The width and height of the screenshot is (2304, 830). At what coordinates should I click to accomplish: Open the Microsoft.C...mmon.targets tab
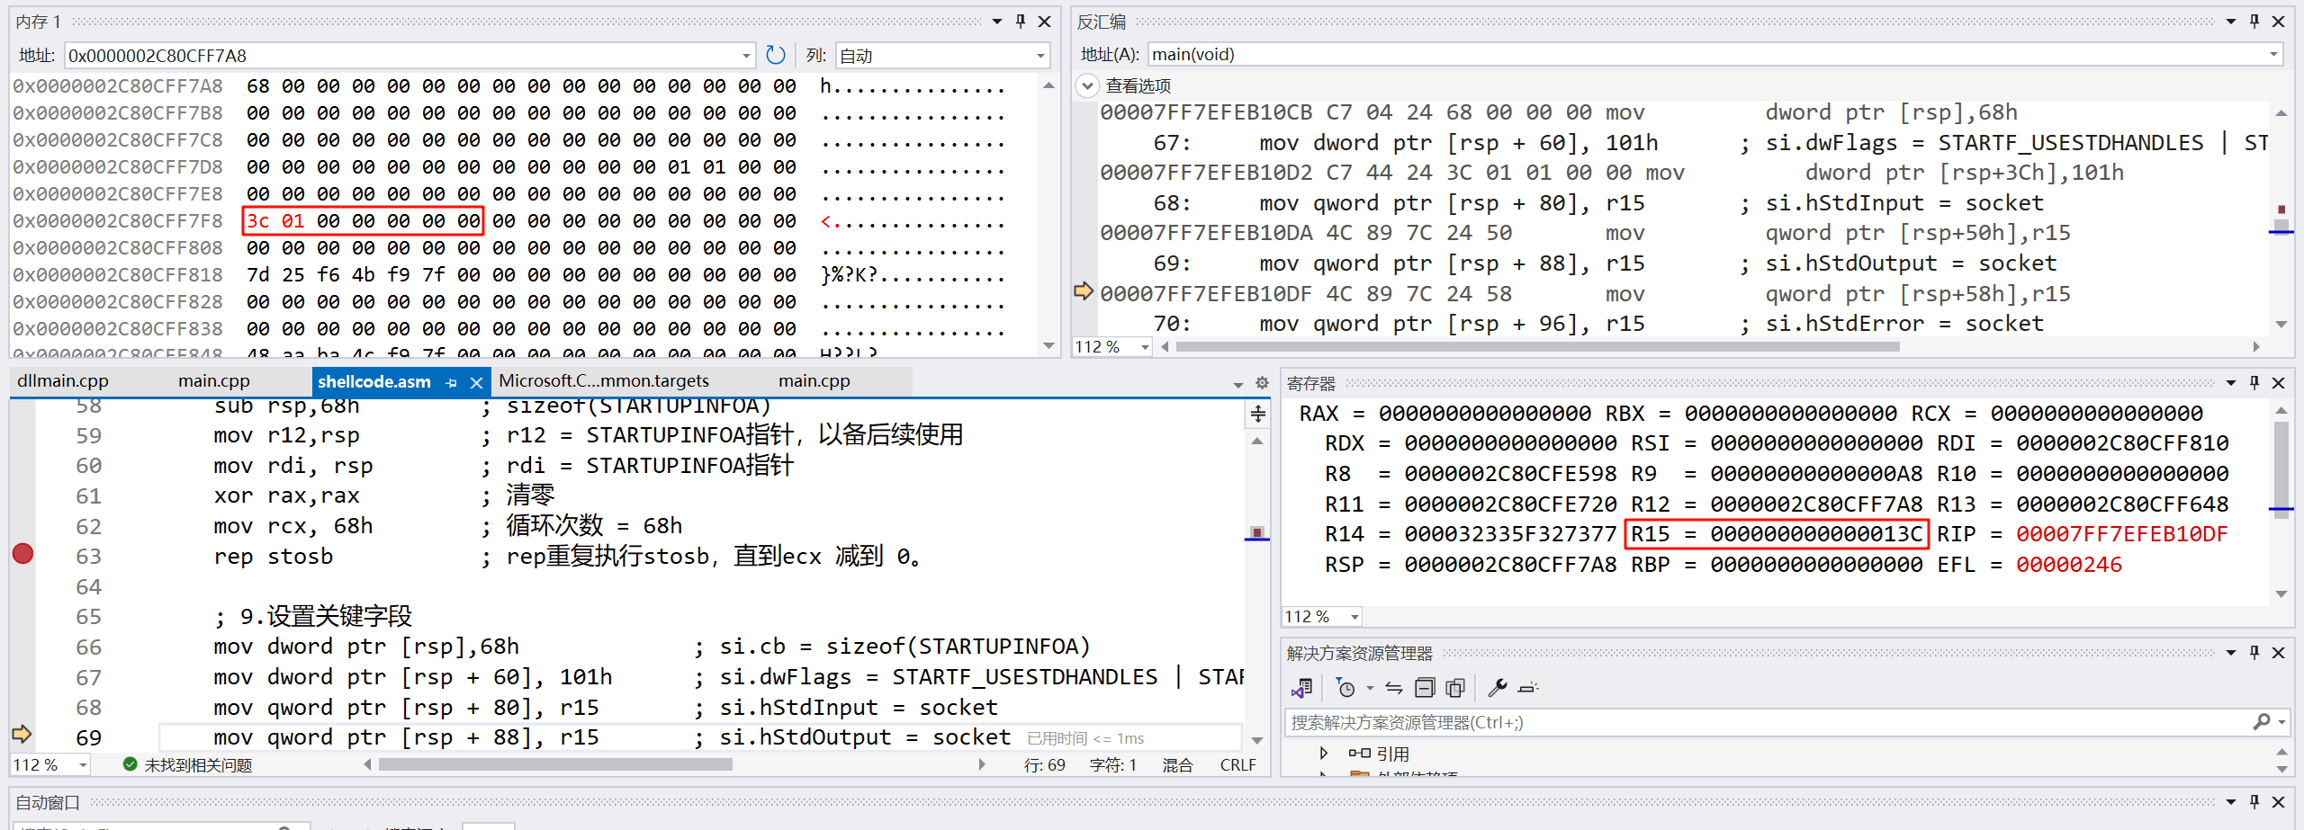pyautogui.click(x=603, y=381)
